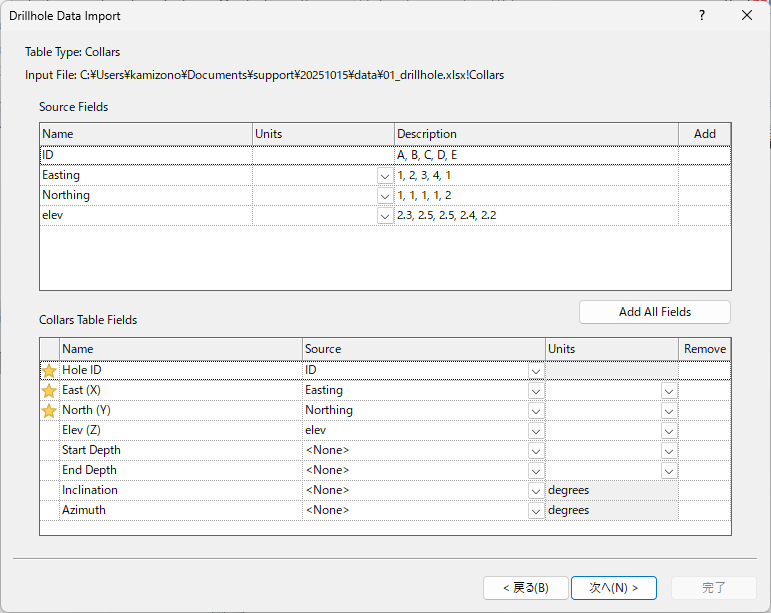Expand Units dropdown for Easting source field
This screenshot has width=771, height=613.
pos(385,176)
